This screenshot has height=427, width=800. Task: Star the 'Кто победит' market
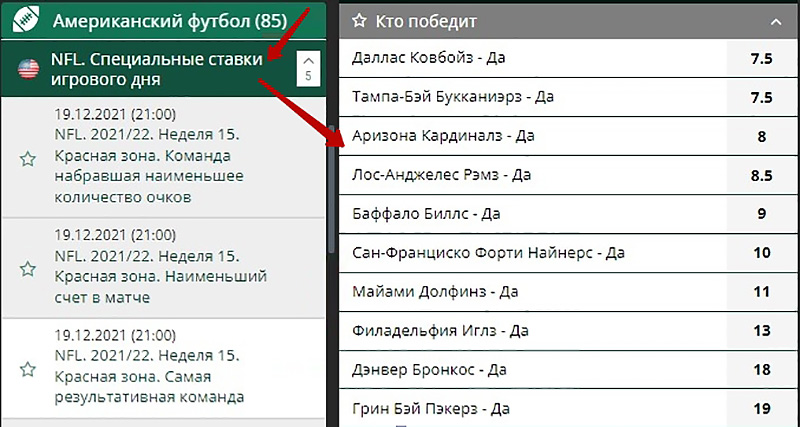pyautogui.click(x=360, y=21)
